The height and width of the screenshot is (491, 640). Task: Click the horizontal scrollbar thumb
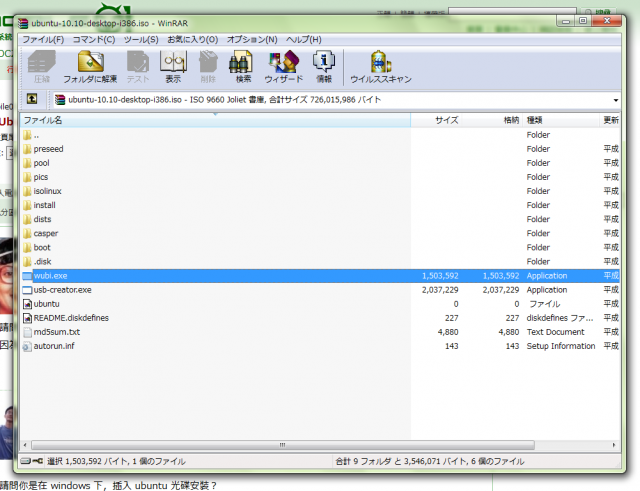pyautogui.click(x=282, y=445)
